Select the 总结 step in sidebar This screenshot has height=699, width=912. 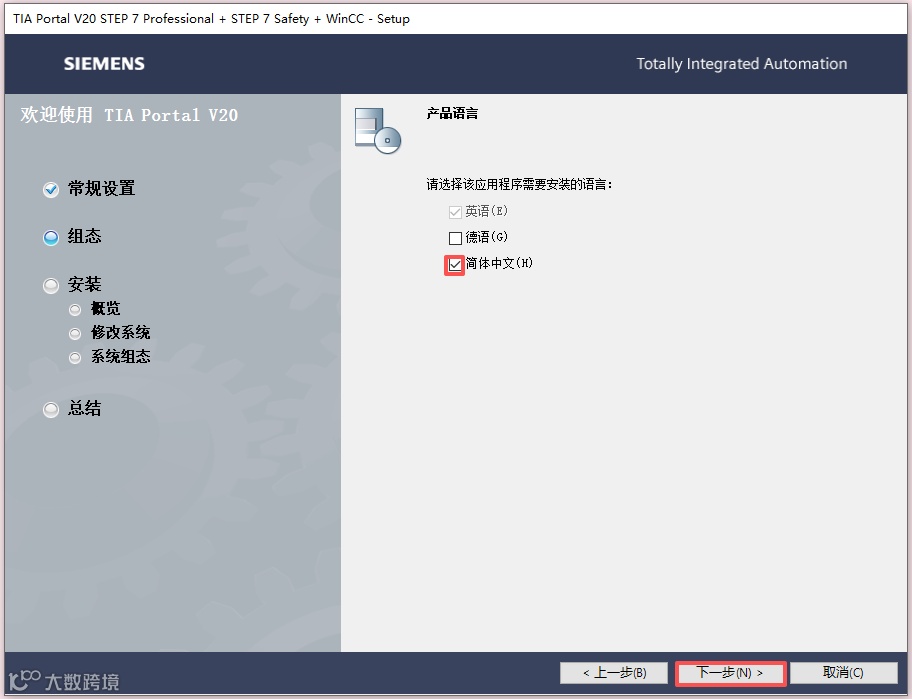click(84, 408)
